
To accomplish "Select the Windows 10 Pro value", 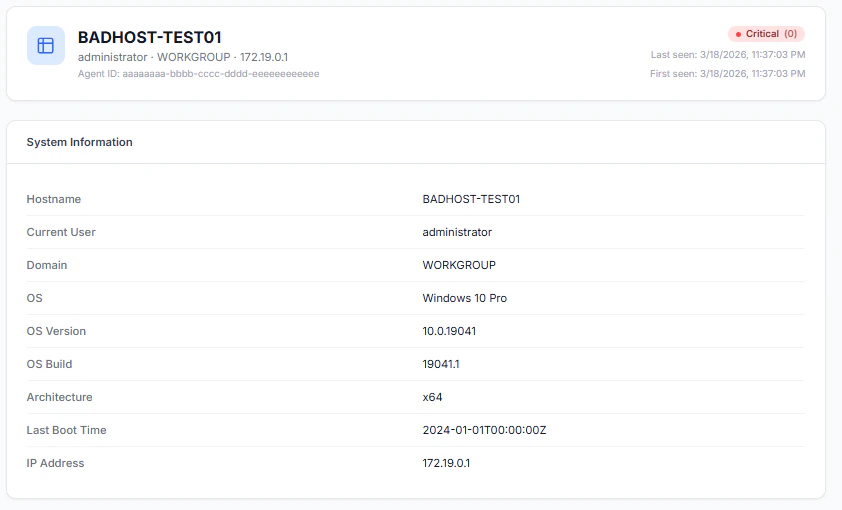I will [464, 298].
